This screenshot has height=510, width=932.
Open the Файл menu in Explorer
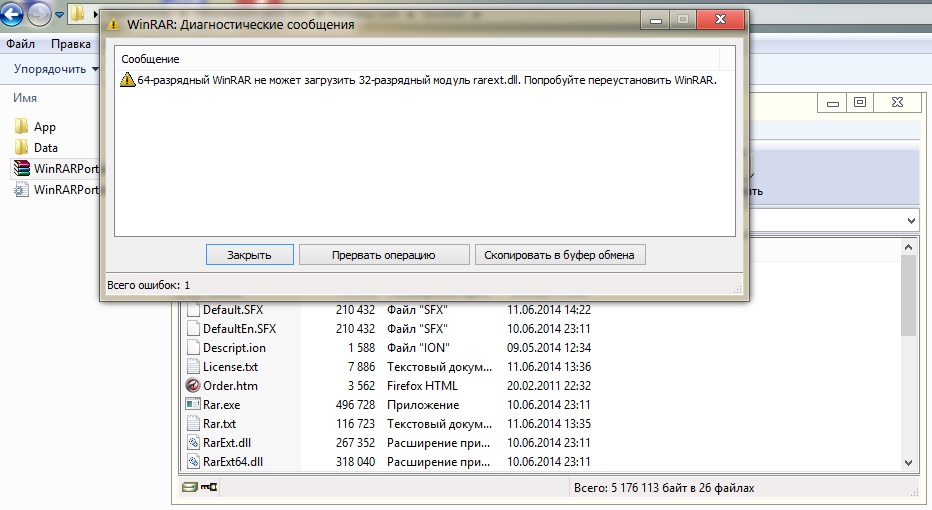[21, 44]
